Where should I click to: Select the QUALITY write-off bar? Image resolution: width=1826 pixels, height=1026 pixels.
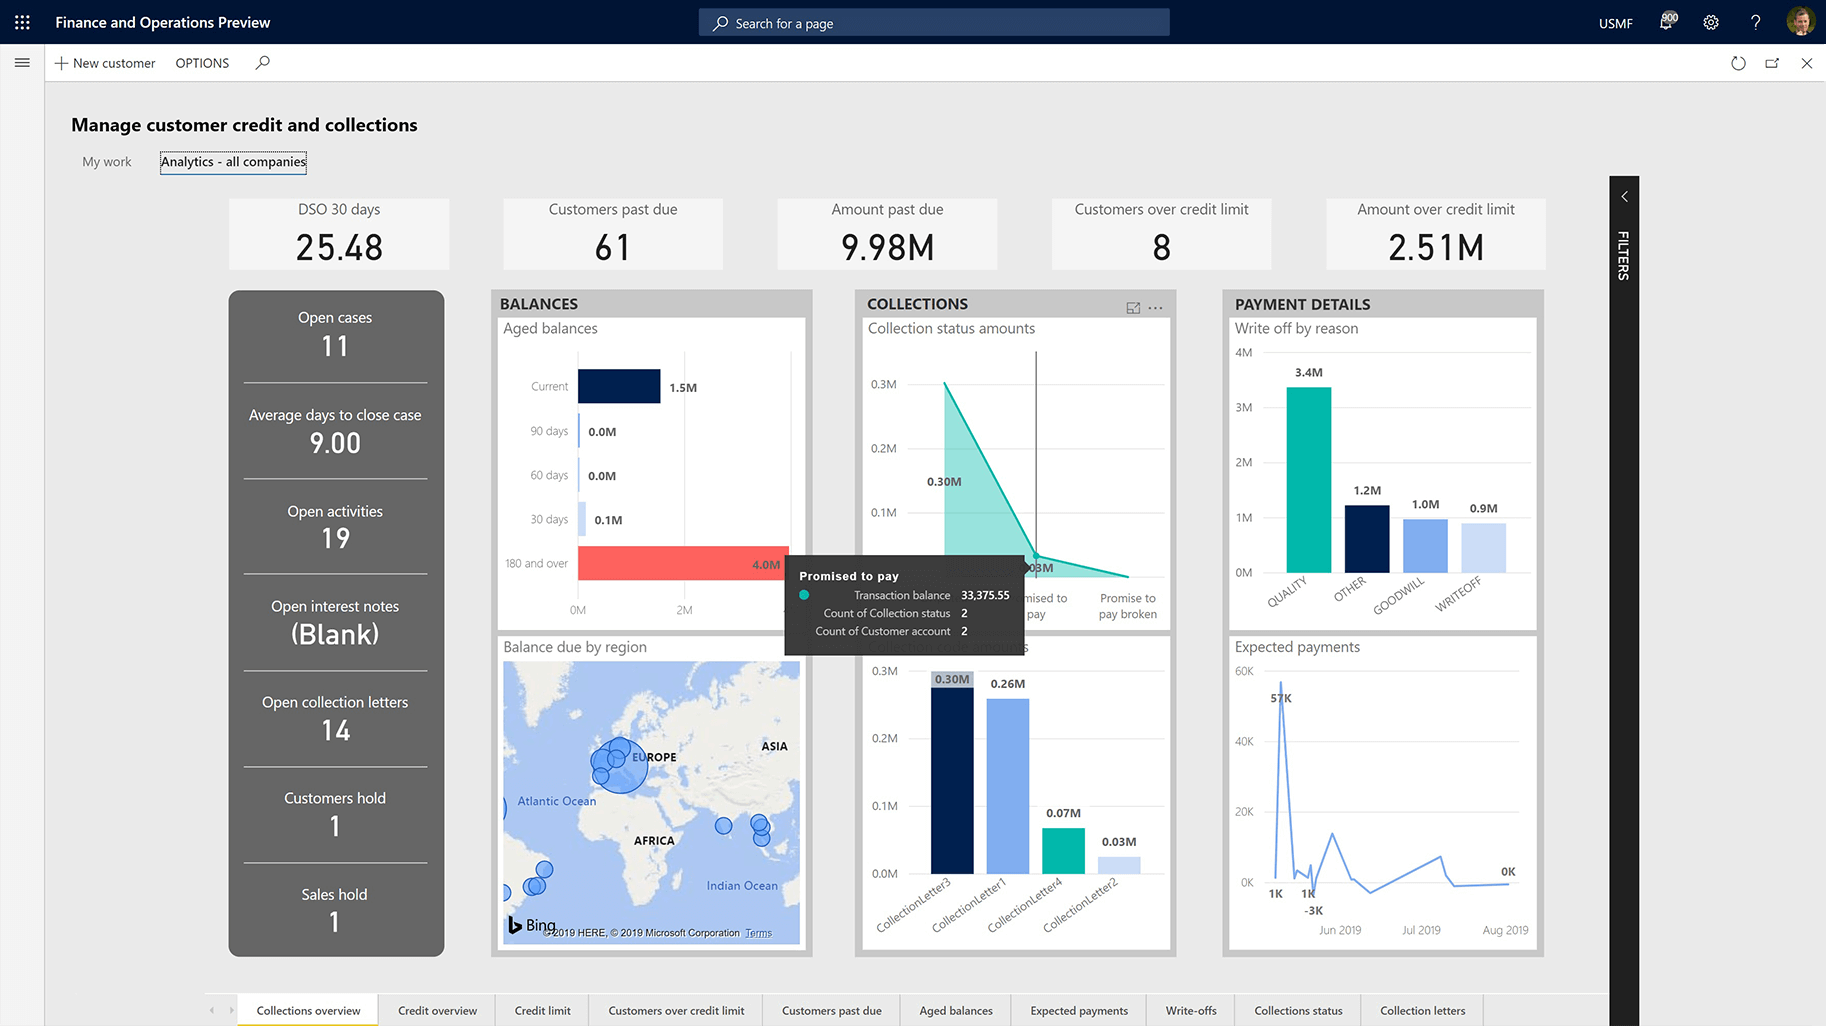coord(1308,479)
